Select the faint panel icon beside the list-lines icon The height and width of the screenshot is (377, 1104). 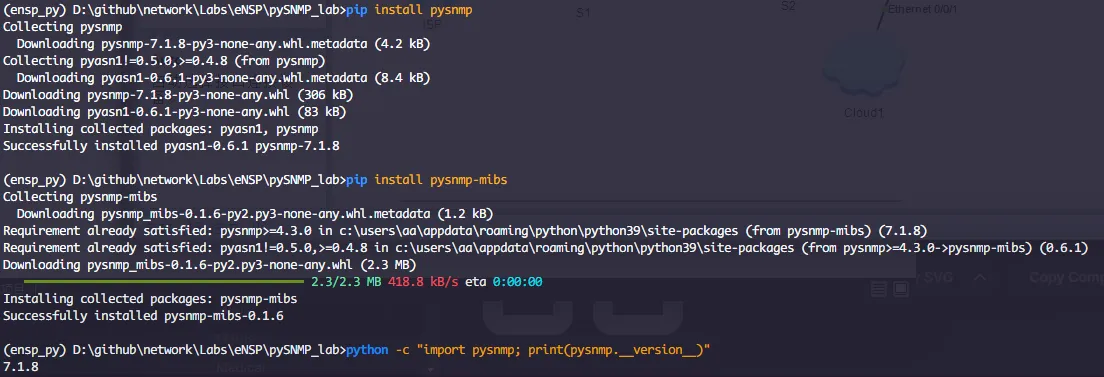pos(901,288)
